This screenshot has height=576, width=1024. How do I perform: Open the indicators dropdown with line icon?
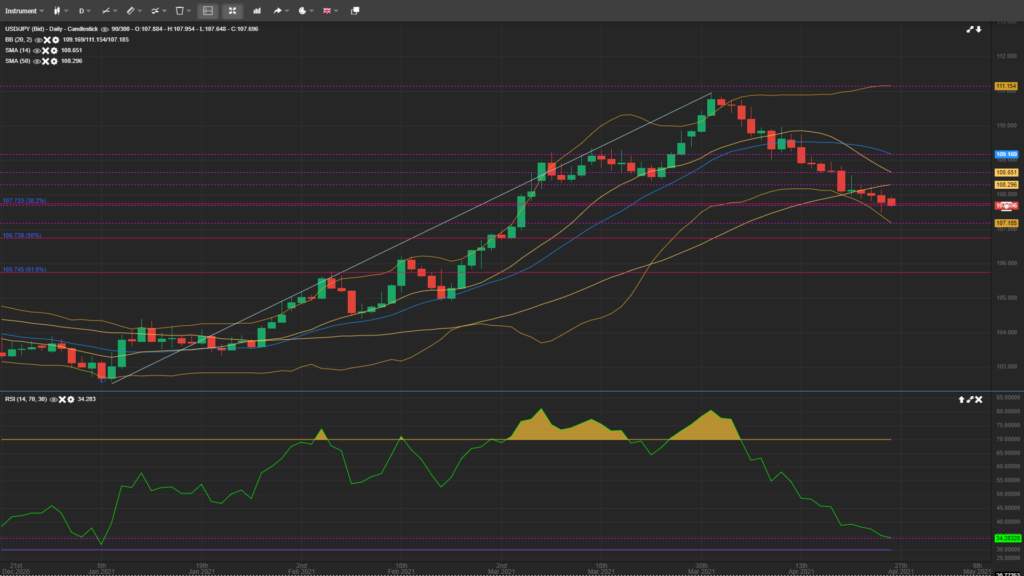point(109,10)
